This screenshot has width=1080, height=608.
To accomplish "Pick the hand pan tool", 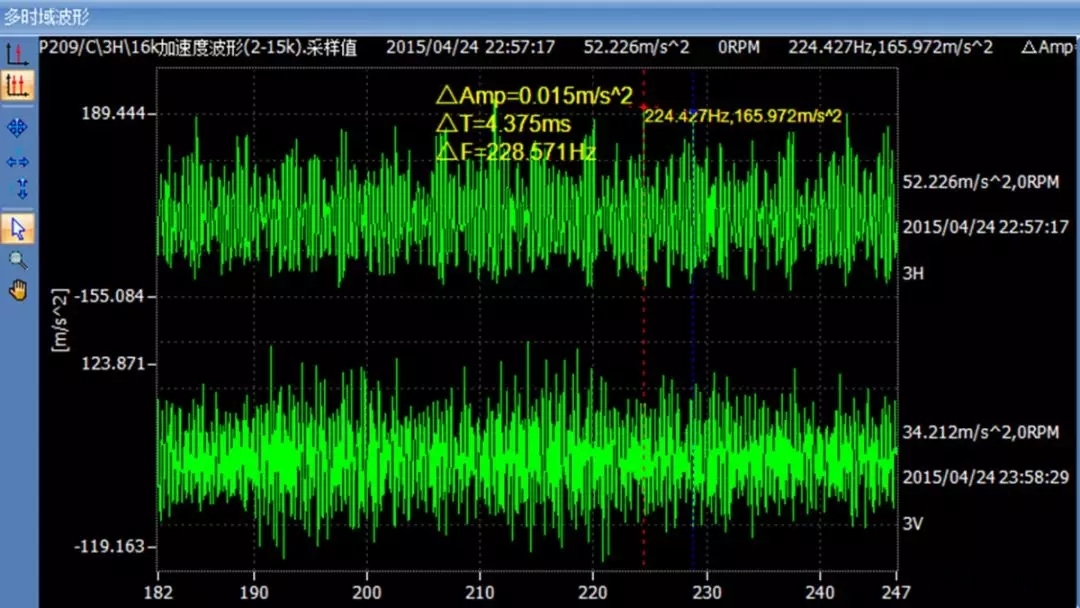I will [x=17, y=291].
